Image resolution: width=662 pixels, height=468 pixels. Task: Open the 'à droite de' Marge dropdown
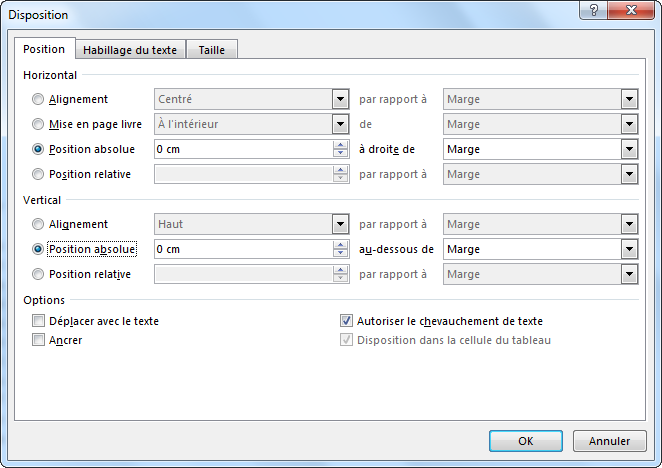pos(628,149)
